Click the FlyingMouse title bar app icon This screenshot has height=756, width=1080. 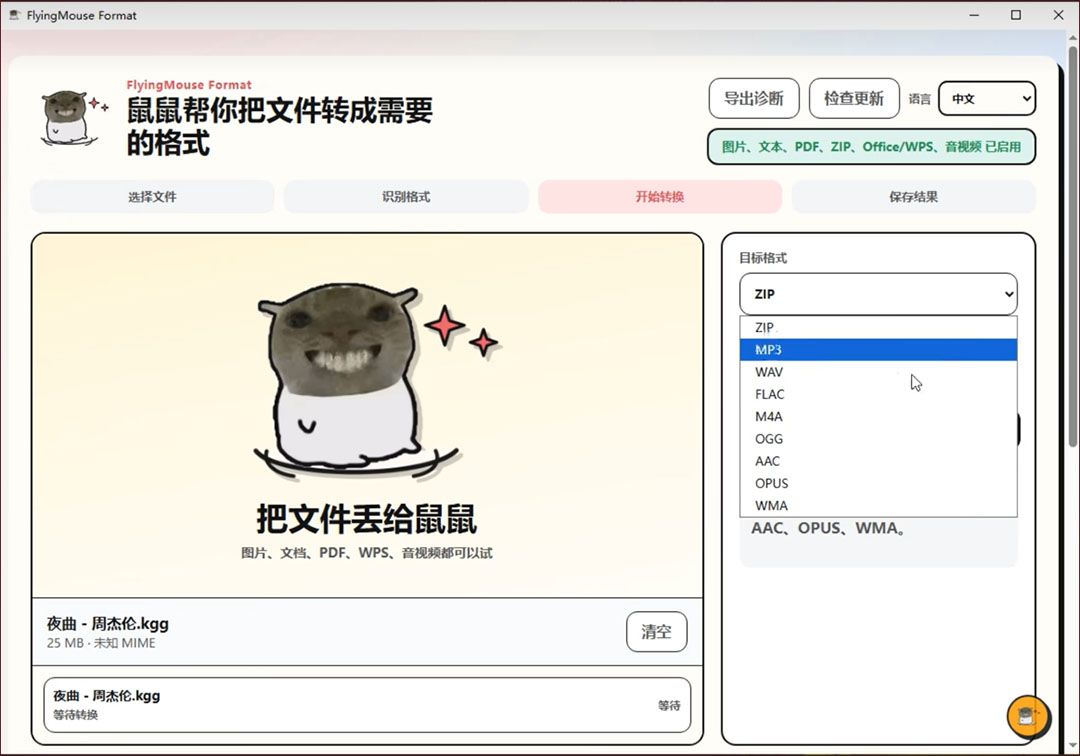[14, 15]
